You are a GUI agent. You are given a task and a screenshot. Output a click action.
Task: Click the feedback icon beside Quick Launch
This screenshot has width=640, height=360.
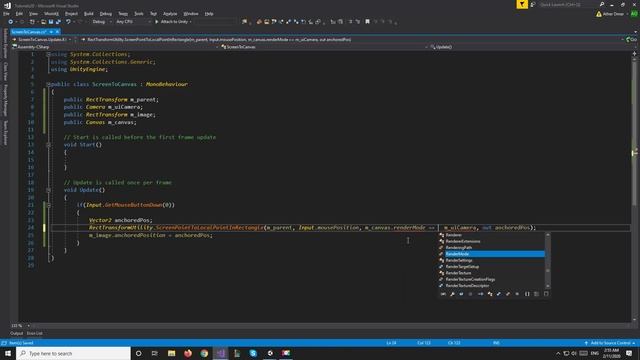tap(533, 4)
